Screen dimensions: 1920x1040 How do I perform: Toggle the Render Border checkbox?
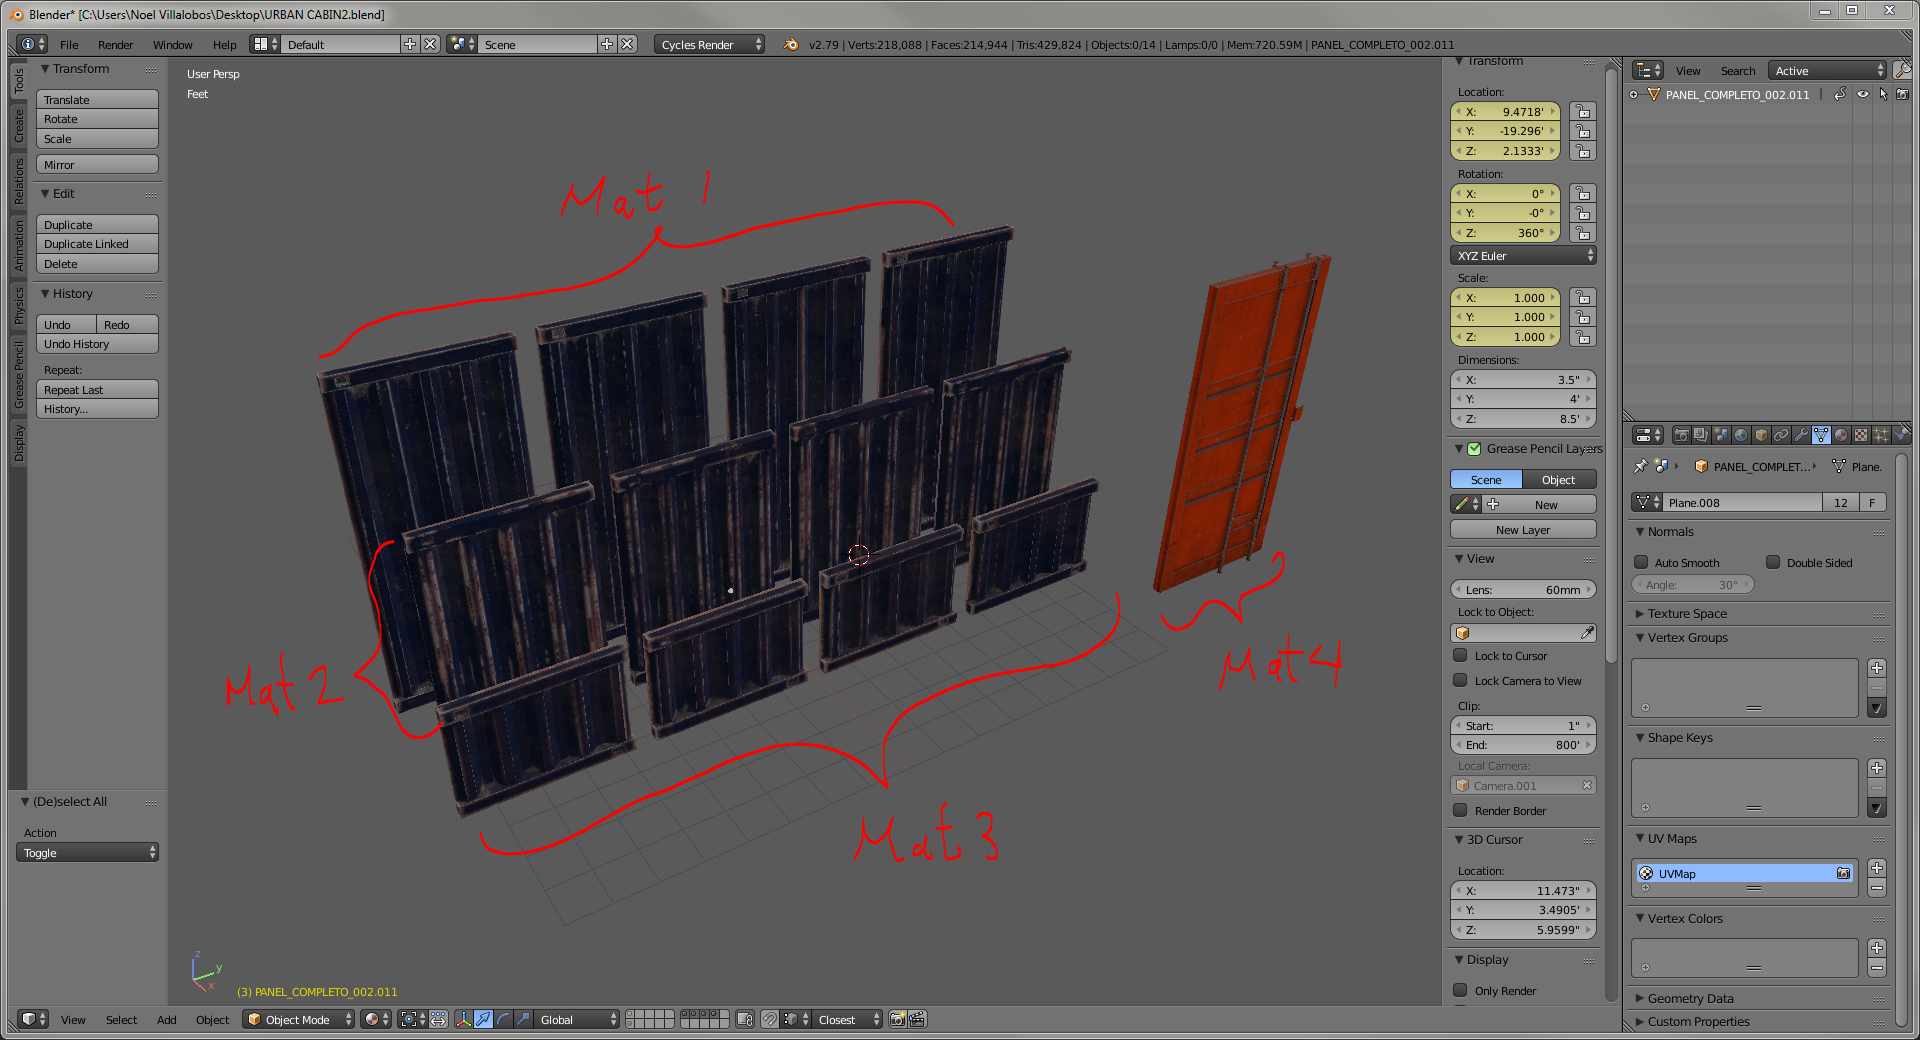[1460, 810]
